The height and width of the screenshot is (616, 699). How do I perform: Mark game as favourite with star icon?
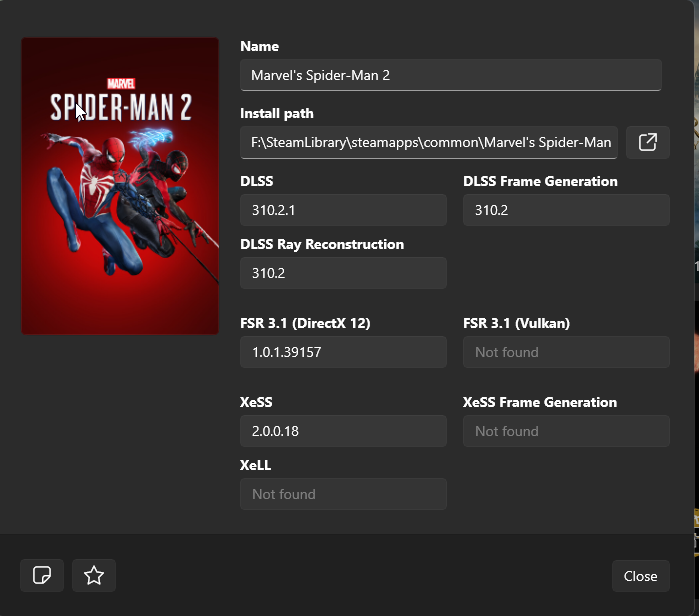pyautogui.click(x=94, y=575)
